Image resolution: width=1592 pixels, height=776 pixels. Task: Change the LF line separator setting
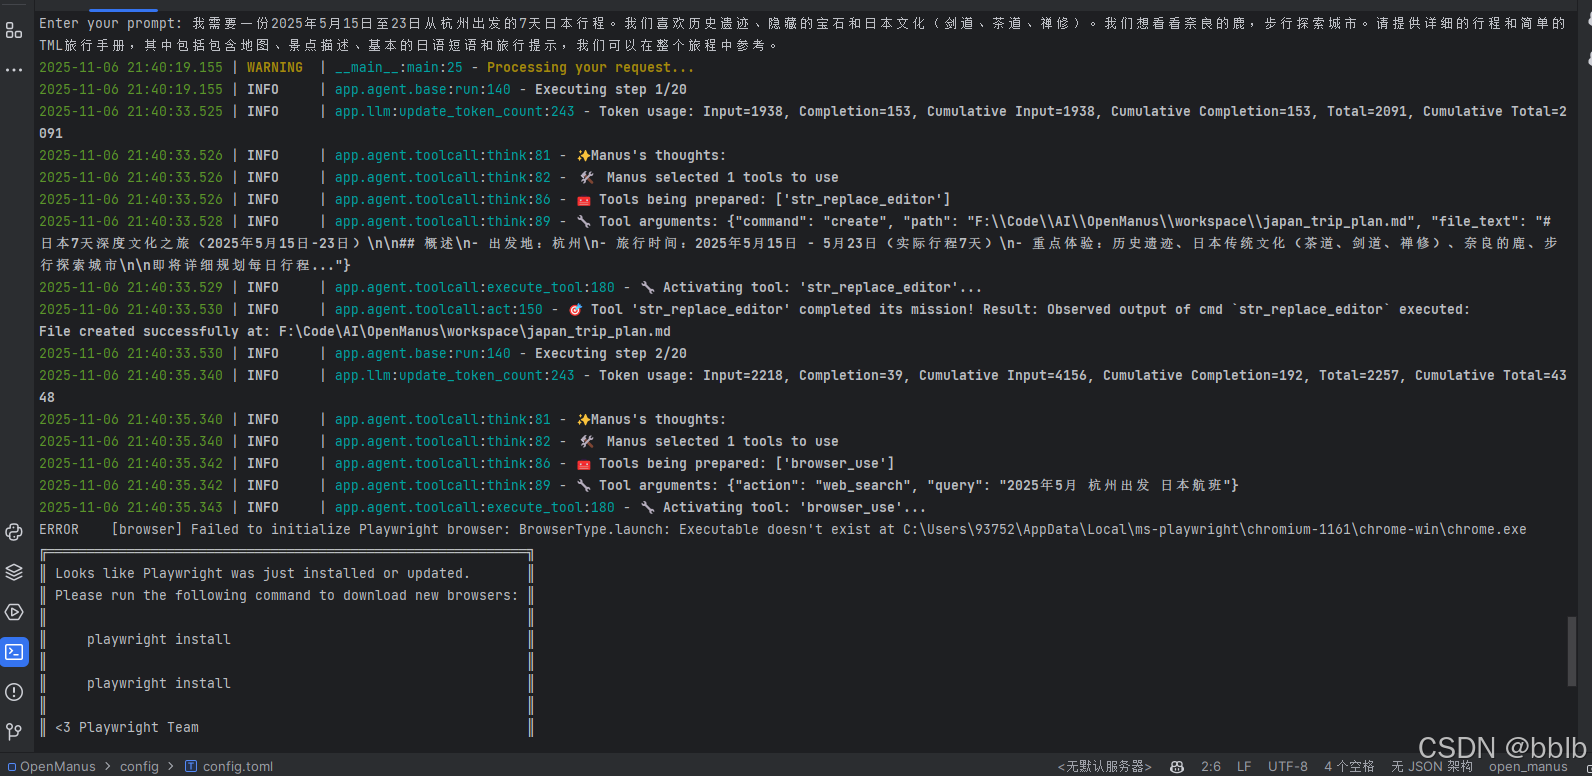click(1244, 767)
